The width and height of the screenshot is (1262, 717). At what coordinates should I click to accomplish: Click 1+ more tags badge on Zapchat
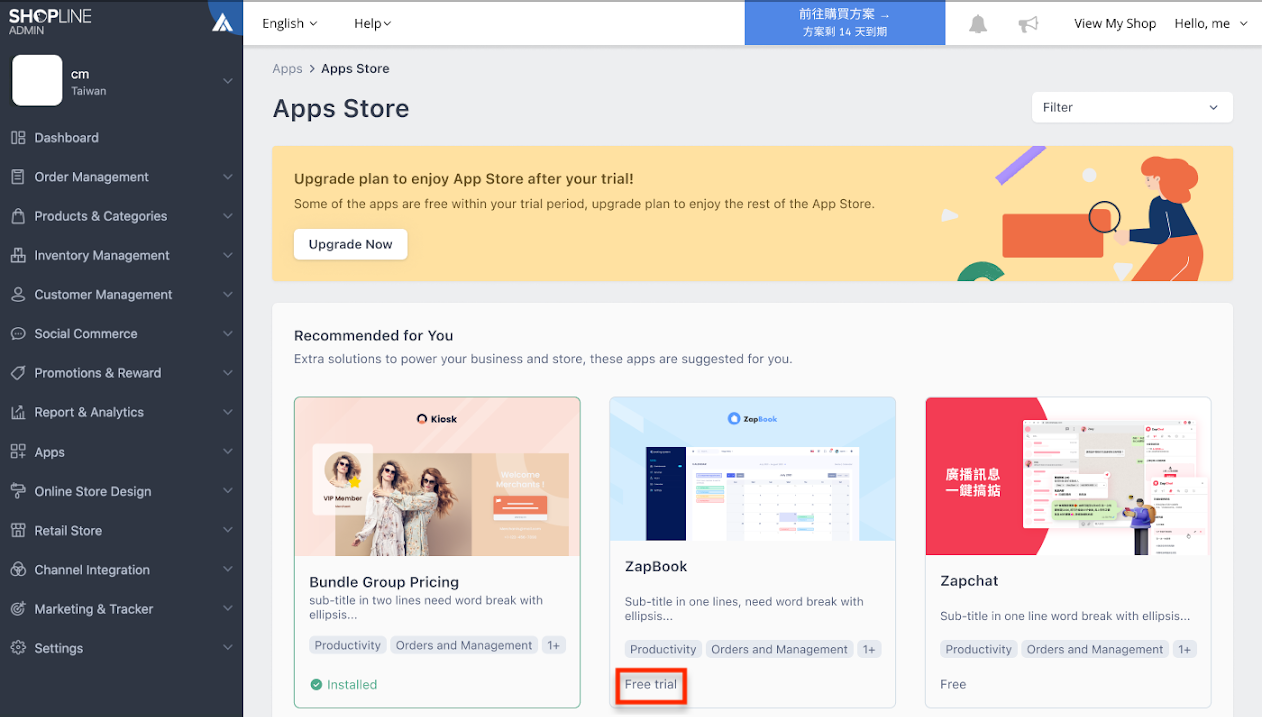(1184, 650)
